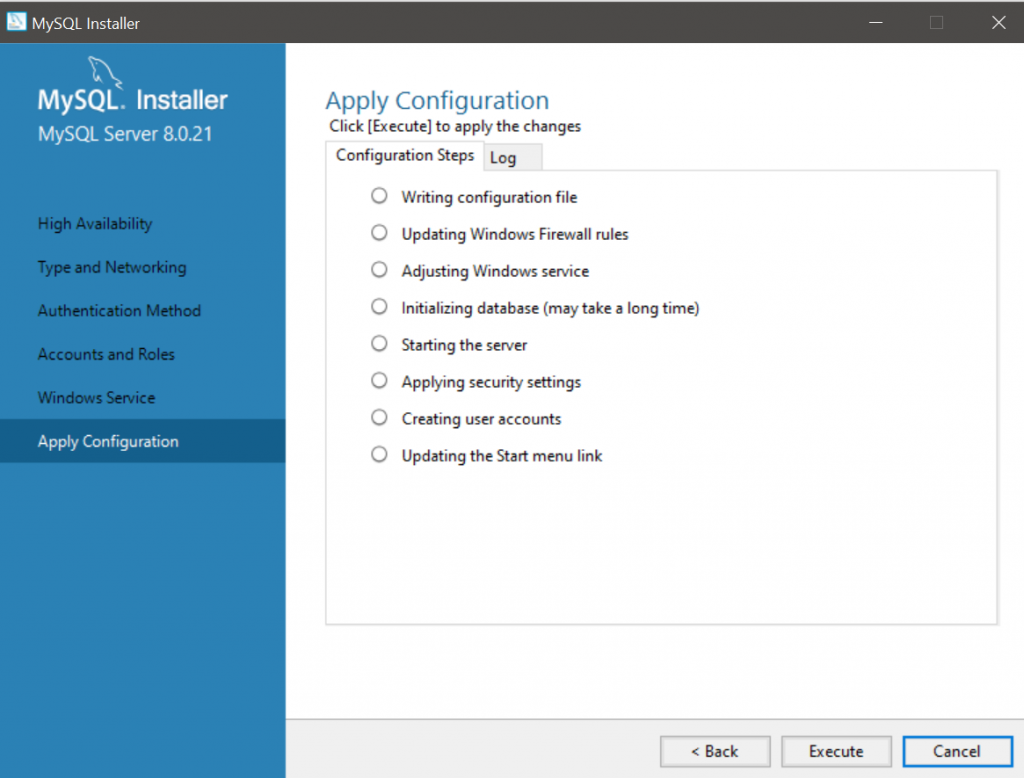Close the MySQL Installer window
Viewport: 1024px width, 778px height.
[x=998, y=23]
